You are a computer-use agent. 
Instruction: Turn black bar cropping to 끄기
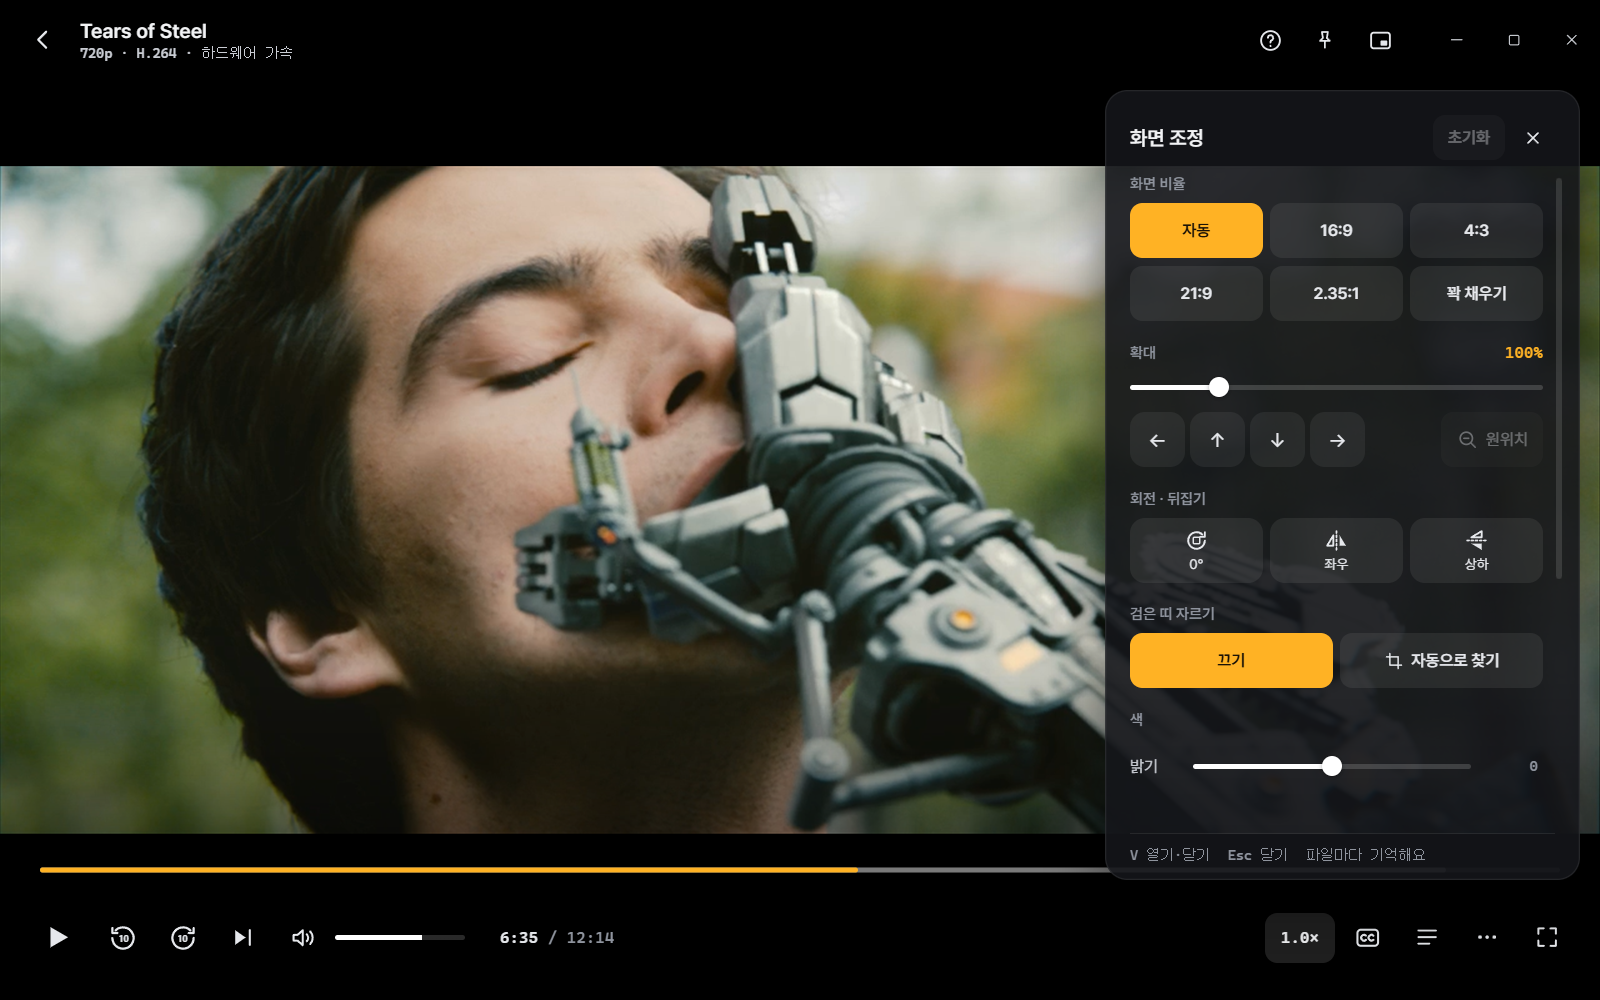[x=1231, y=660]
